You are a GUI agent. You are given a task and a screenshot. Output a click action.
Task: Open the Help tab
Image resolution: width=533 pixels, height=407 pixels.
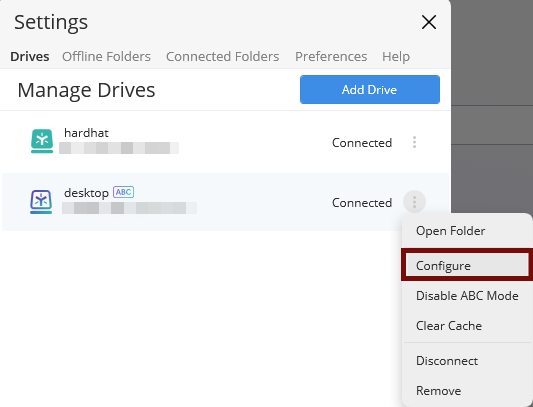click(396, 56)
